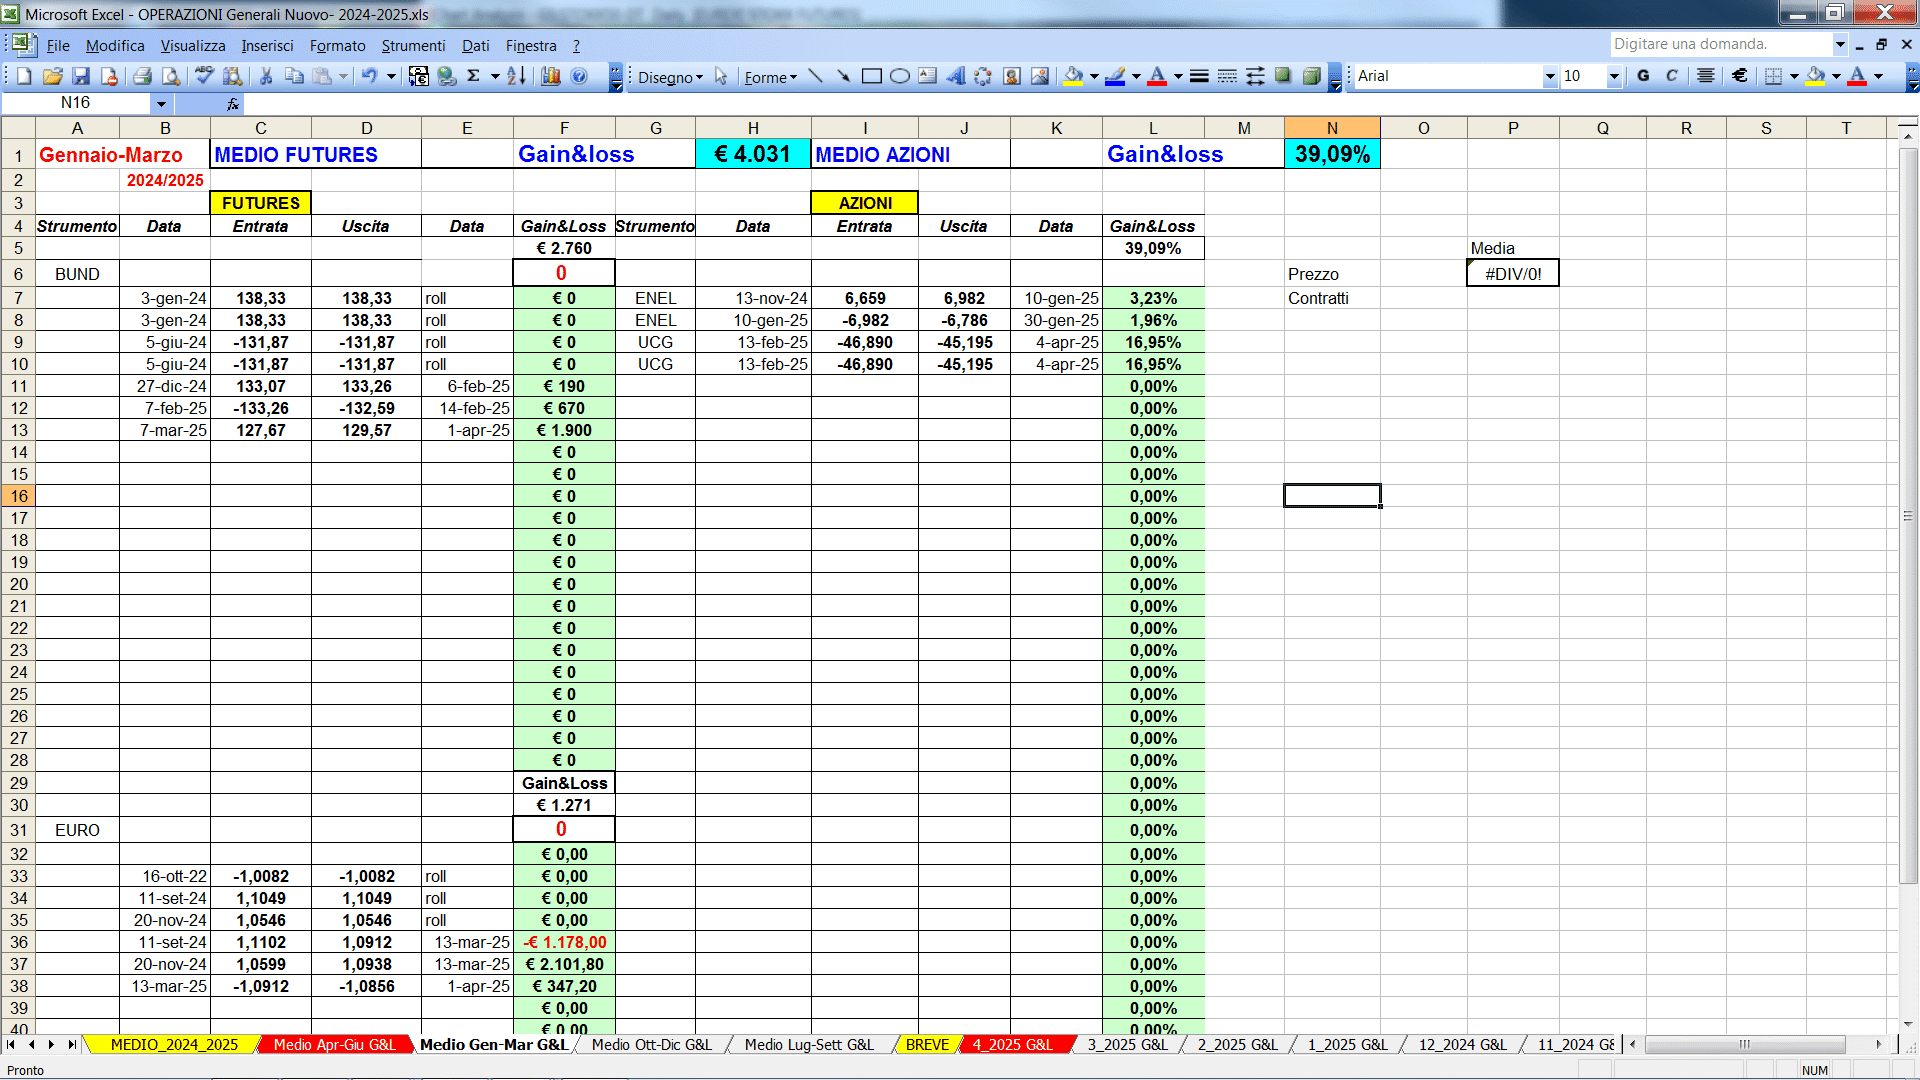
Task: Go to the last sheet tab button
Action: (71, 1045)
